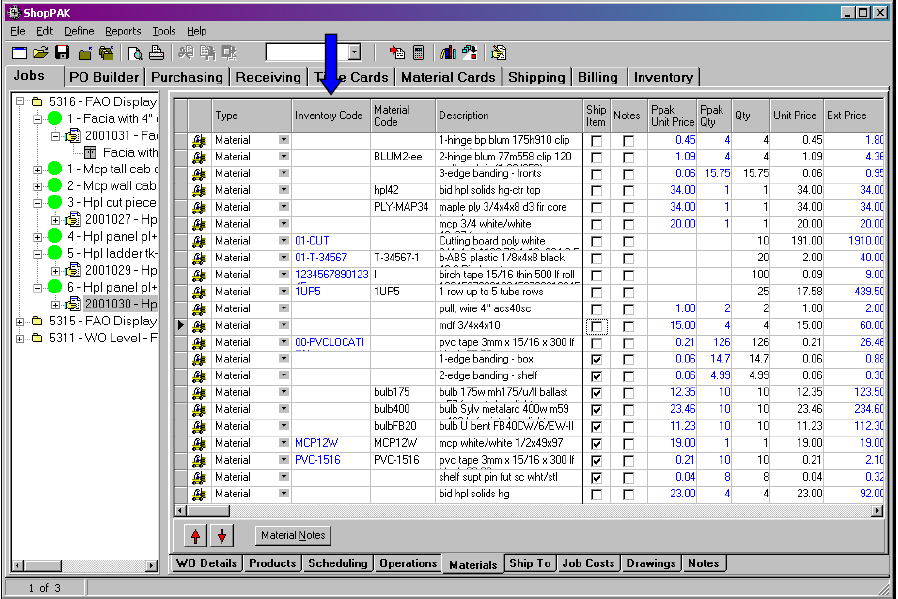Screen dimensions: 898x599
Task: Toggle Ship Item checkbox for mdf 3/4x4x10
Action: 596,326
